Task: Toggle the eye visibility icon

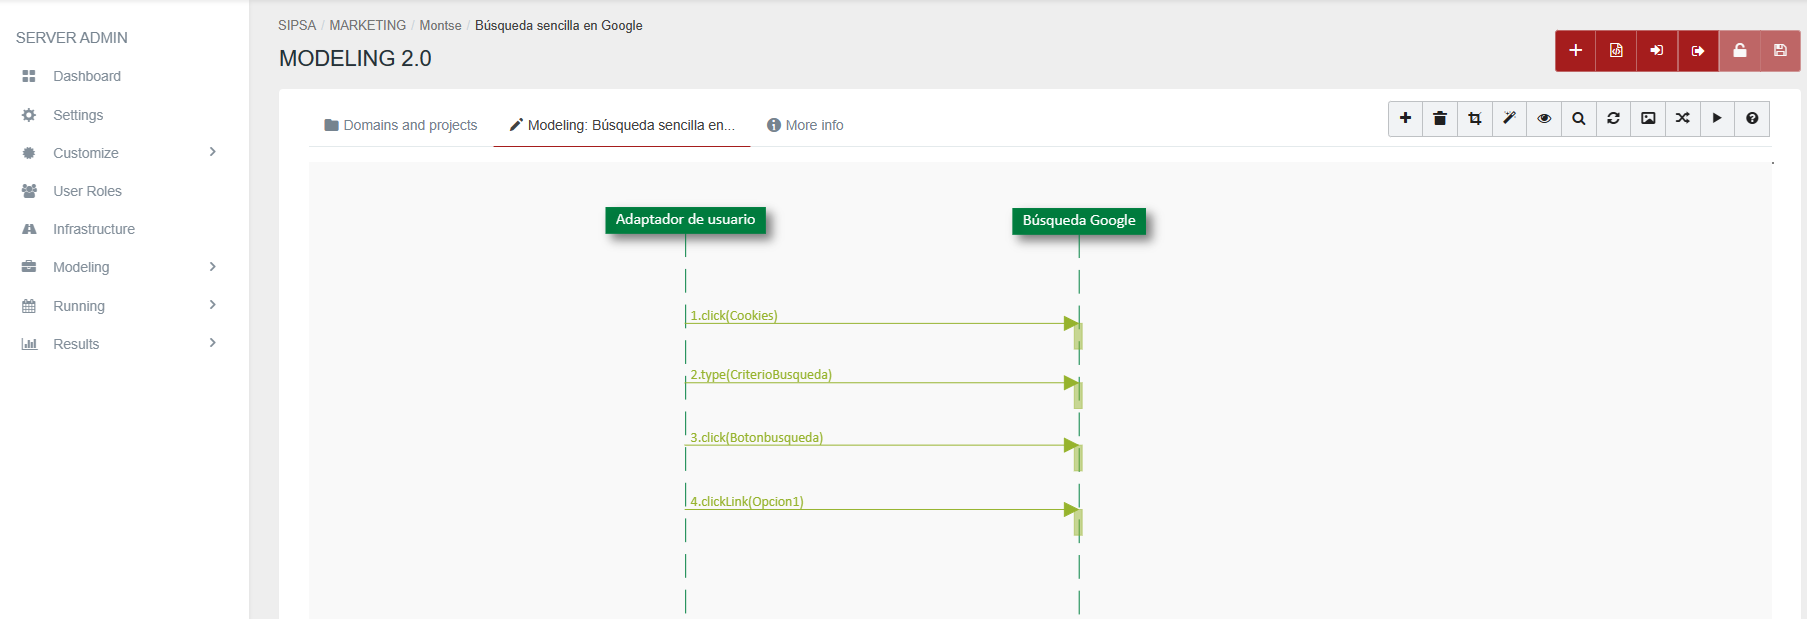Action: coord(1544,118)
